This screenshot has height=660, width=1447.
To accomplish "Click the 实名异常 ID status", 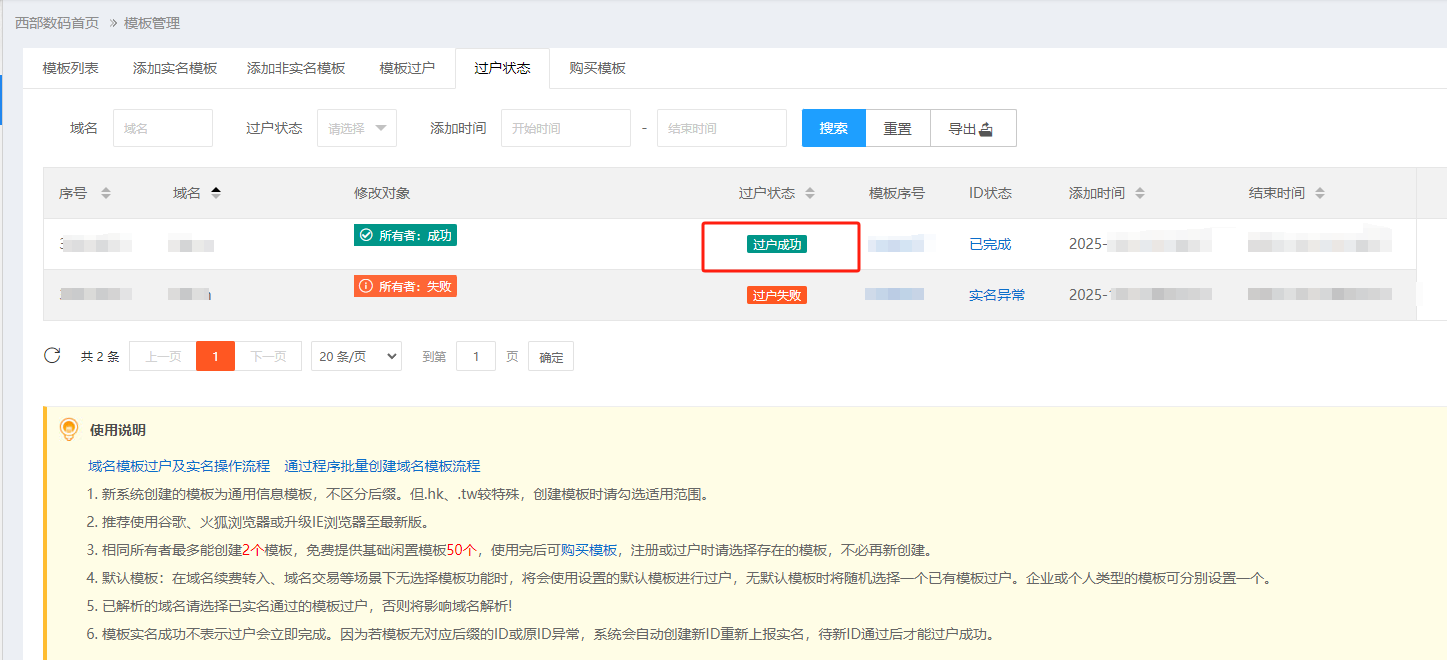I will pos(997,295).
